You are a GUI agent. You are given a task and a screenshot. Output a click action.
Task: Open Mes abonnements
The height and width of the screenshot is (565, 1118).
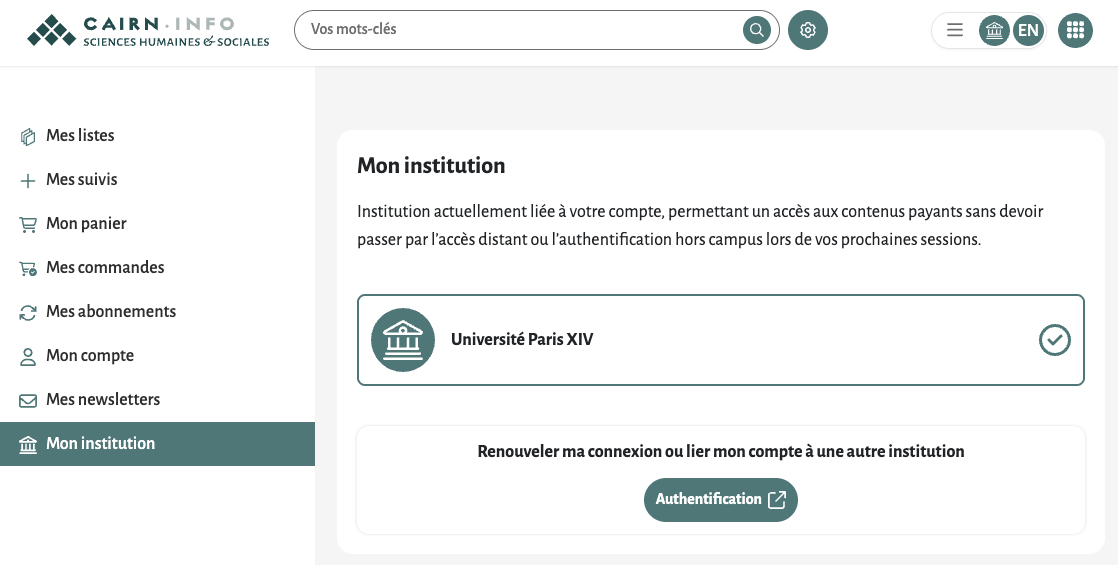[157, 312]
